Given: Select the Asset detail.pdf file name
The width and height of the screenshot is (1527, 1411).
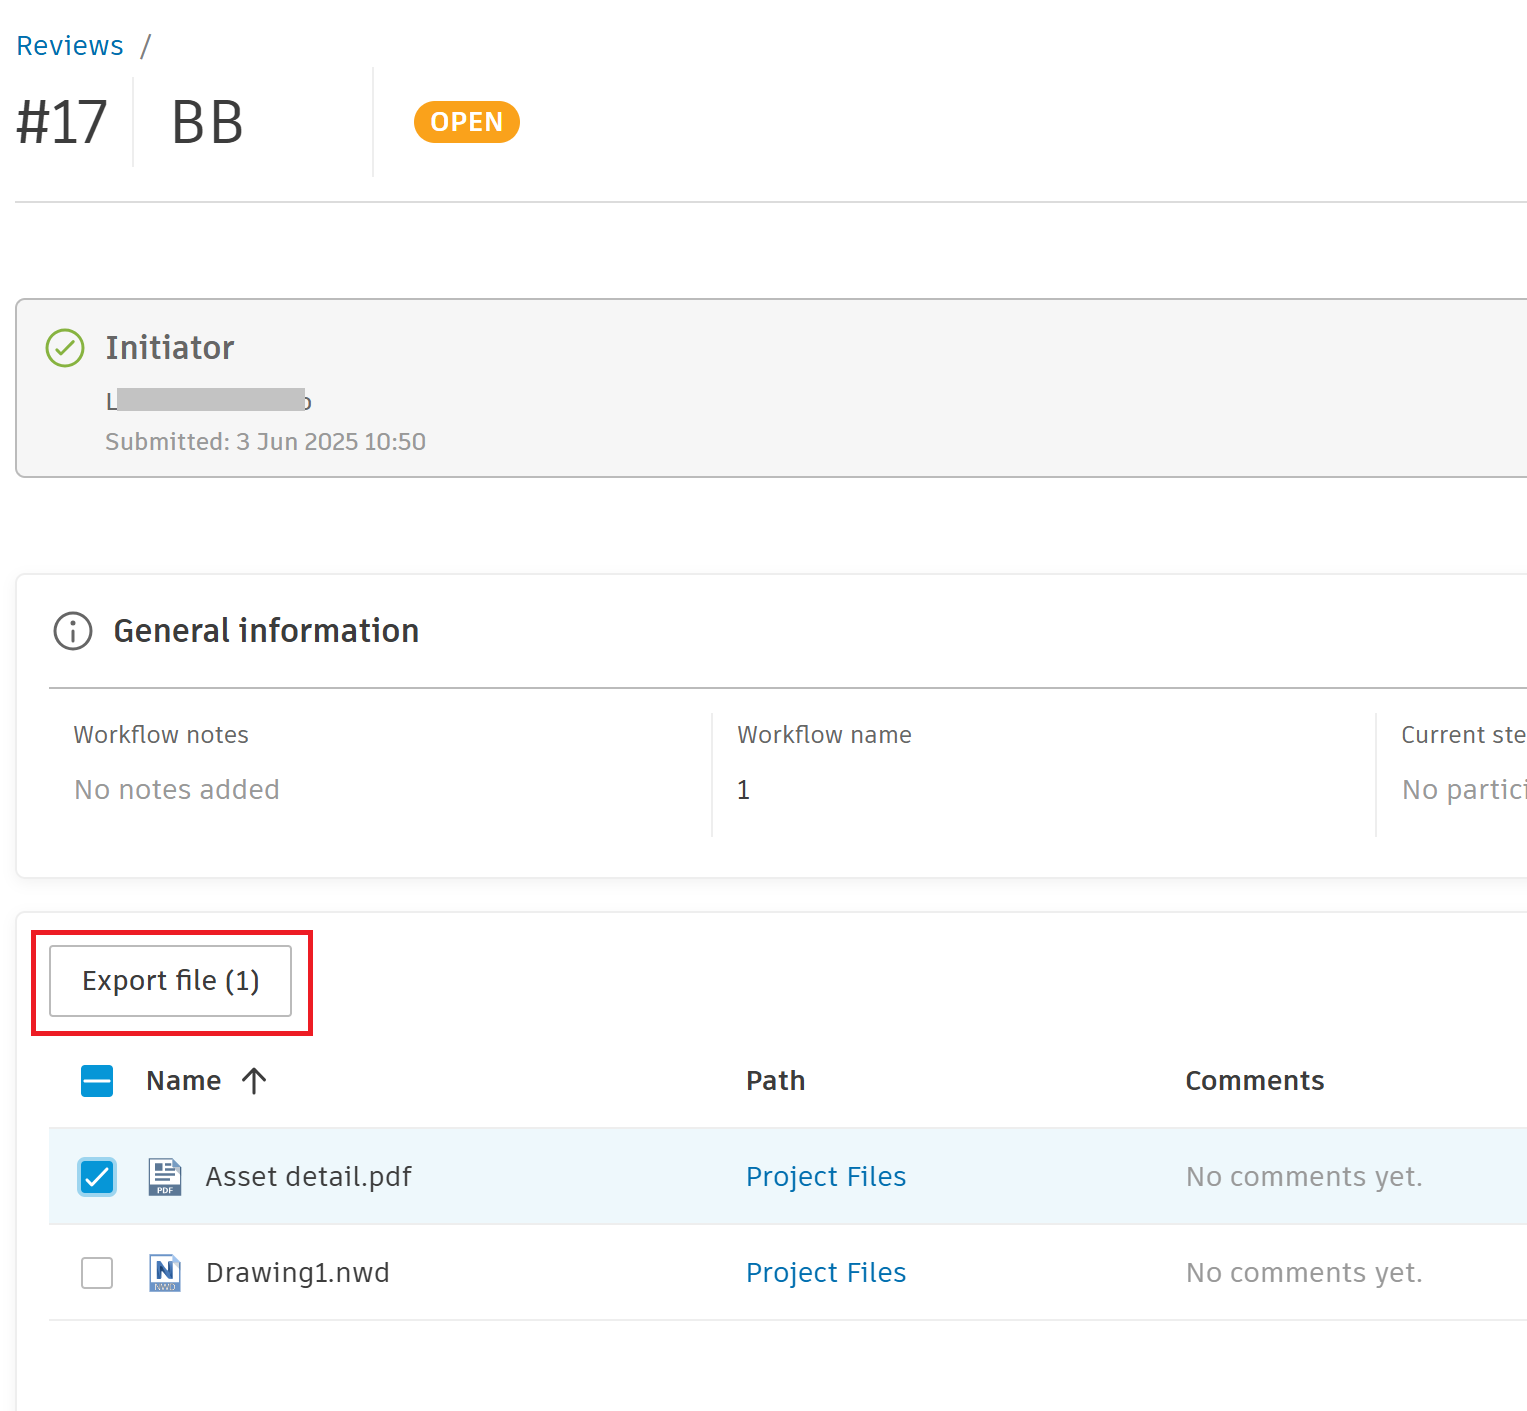Looking at the screenshot, I should click(x=309, y=1177).
